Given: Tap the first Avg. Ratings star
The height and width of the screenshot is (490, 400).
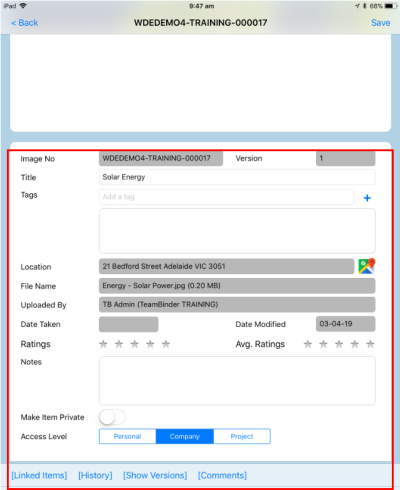Looking at the screenshot, I should [x=308, y=344].
